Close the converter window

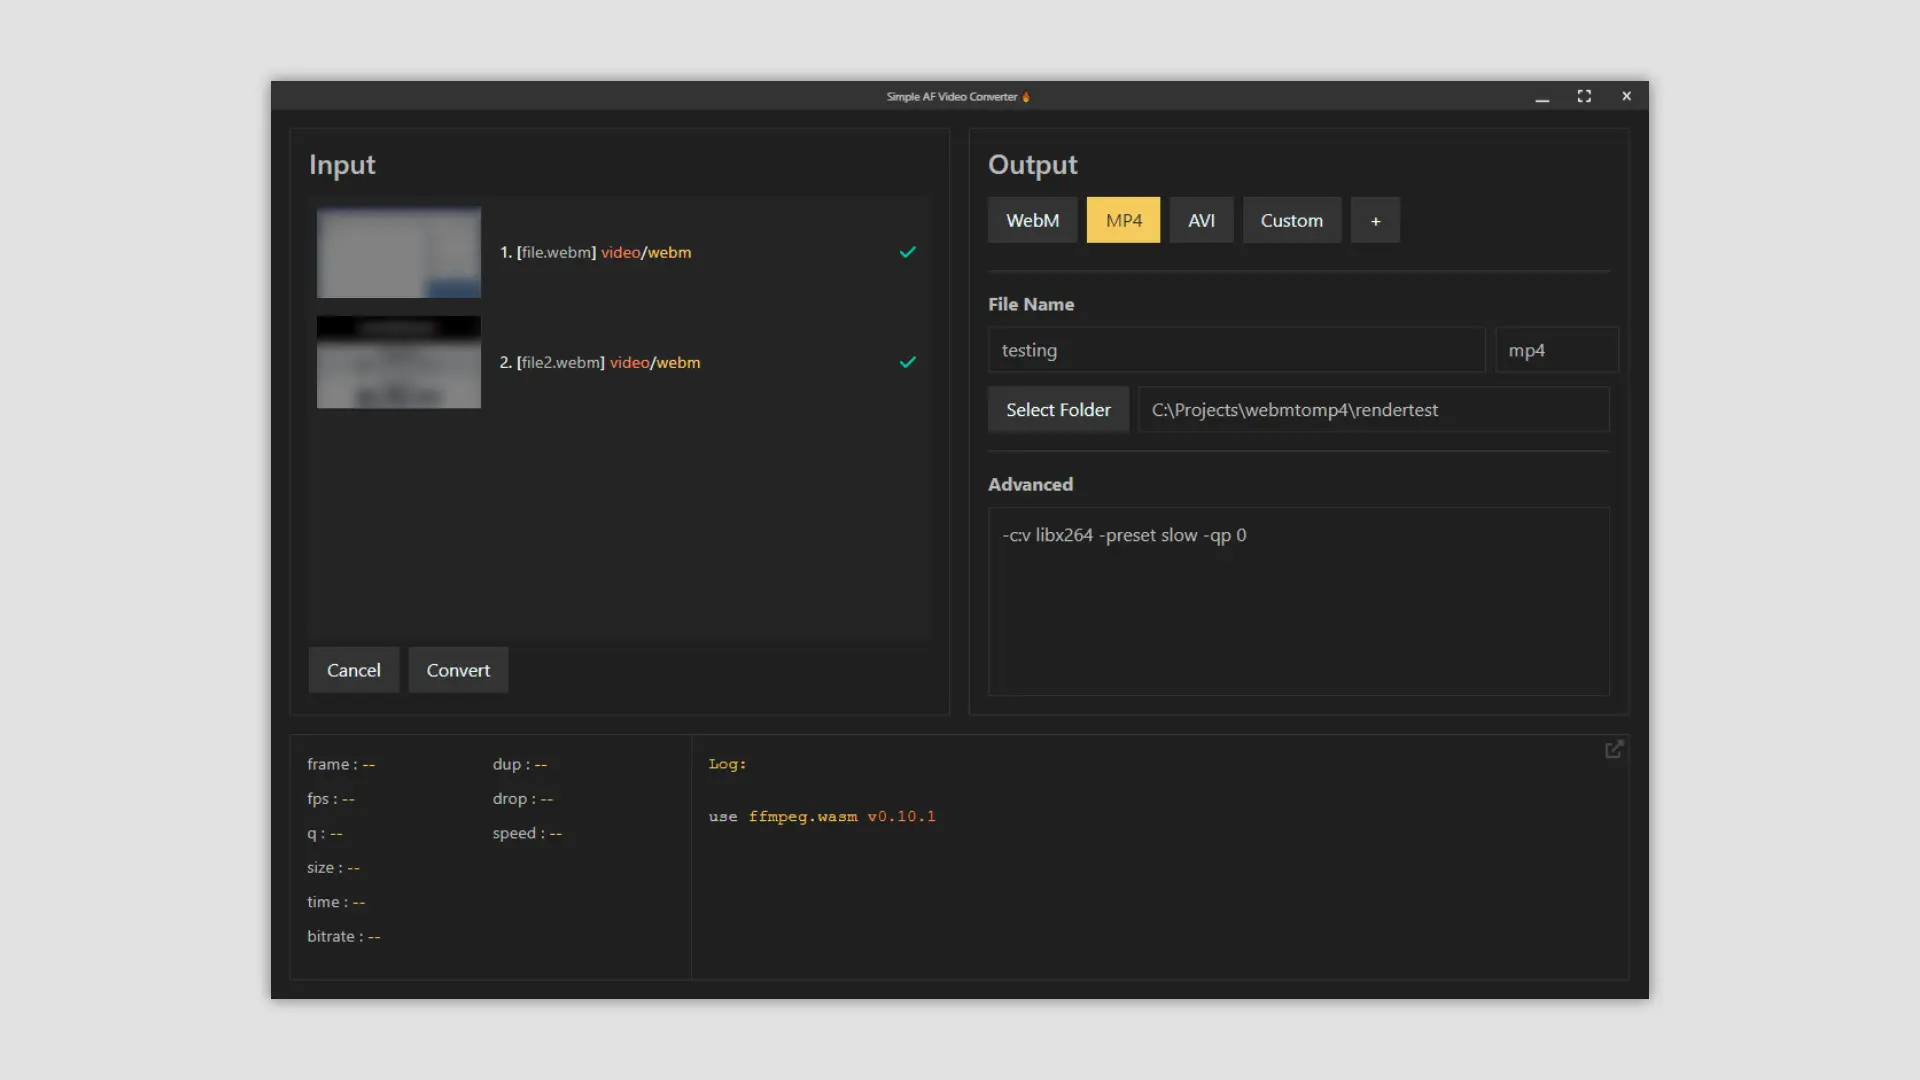point(1626,97)
